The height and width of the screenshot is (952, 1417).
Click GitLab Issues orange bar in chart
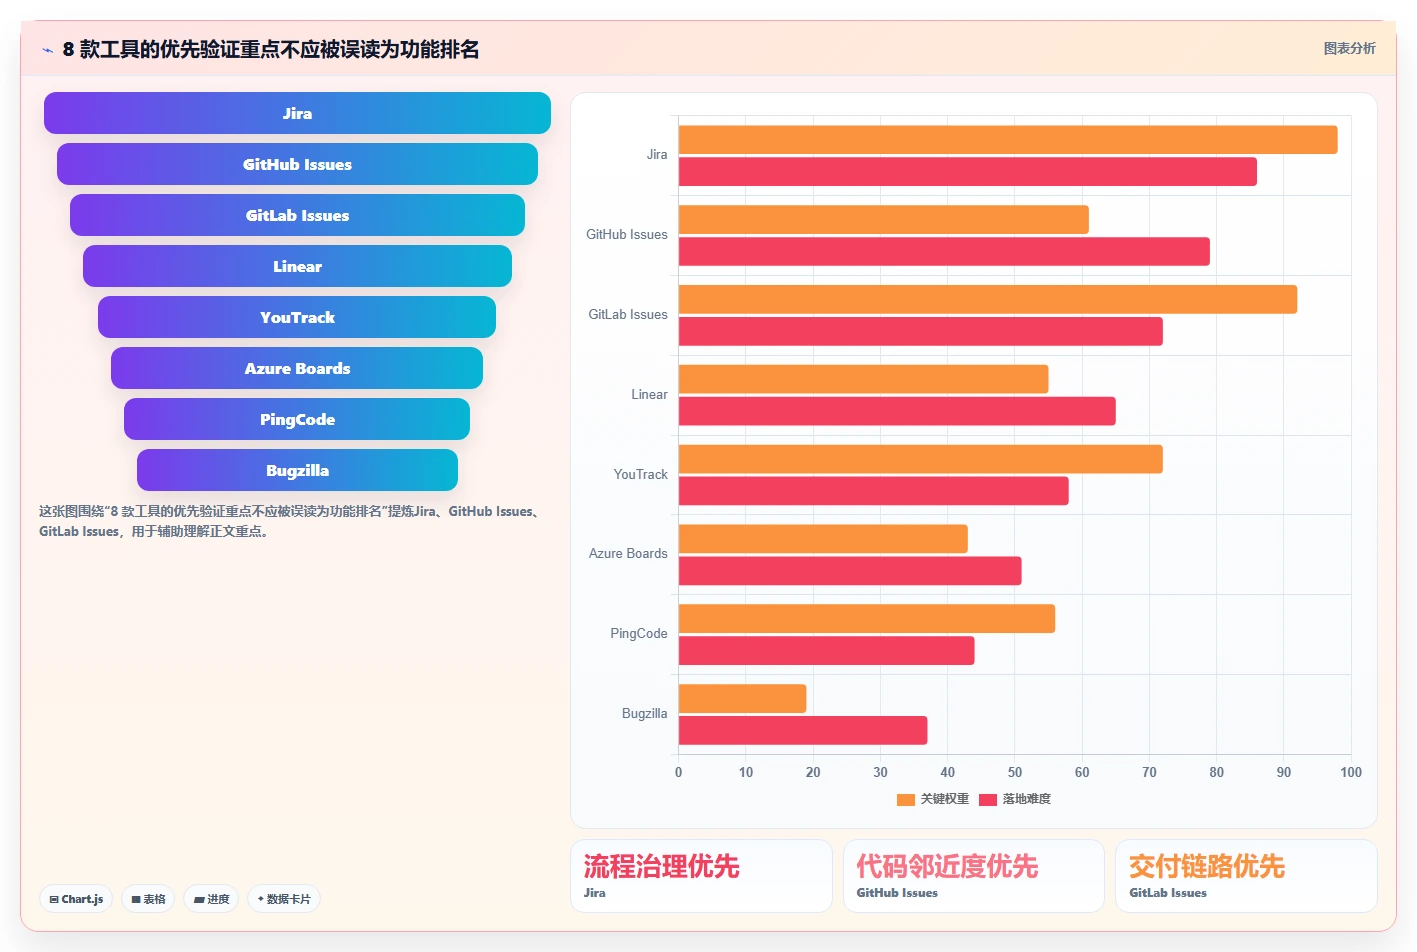[x=988, y=299]
